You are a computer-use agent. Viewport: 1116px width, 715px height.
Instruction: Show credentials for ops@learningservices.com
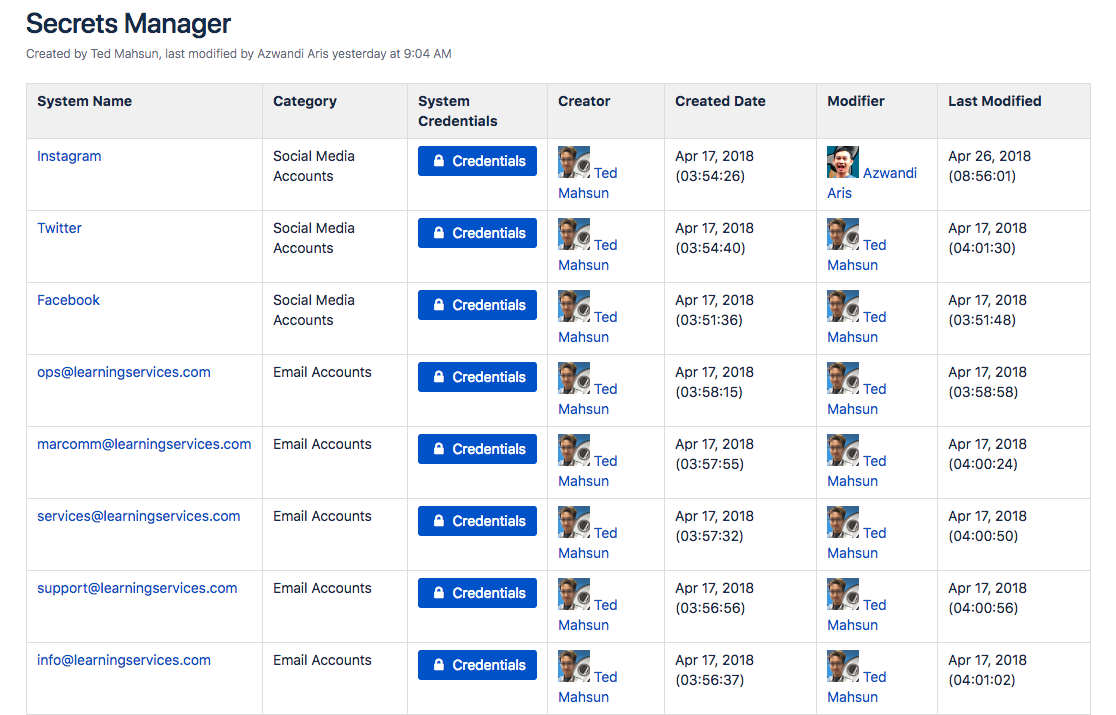coord(478,376)
